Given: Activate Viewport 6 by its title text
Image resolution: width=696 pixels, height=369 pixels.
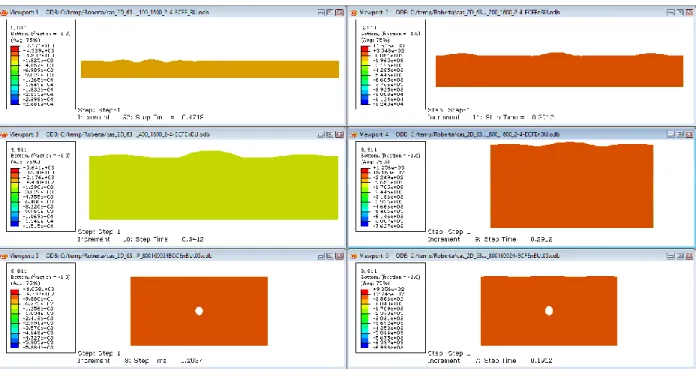Looking at the screenshot, I should pos(459,256).
